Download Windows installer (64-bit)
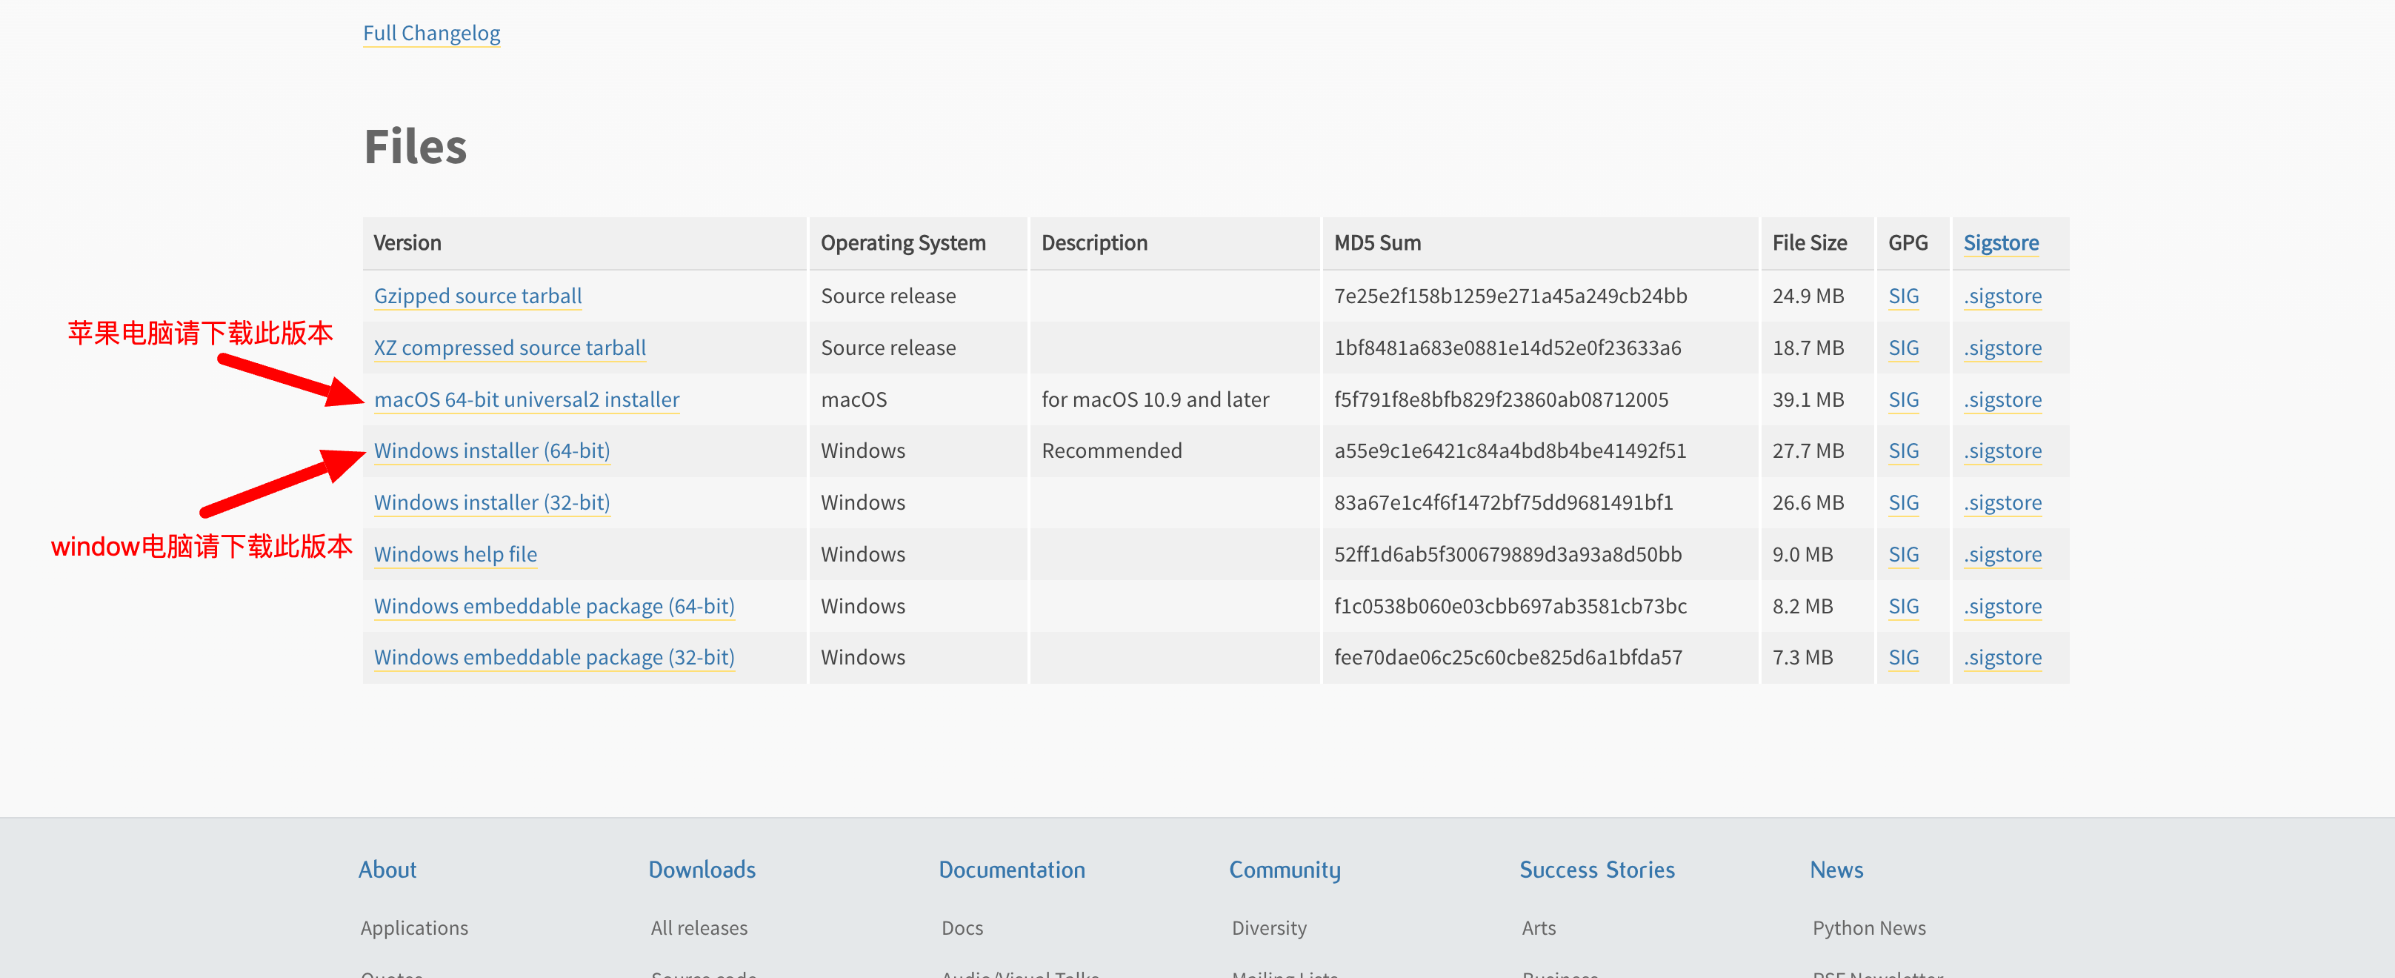 tap(491, 451)
